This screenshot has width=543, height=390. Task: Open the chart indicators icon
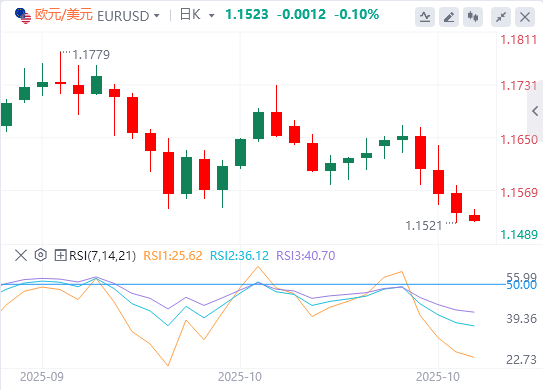click(x=425, y=17)
